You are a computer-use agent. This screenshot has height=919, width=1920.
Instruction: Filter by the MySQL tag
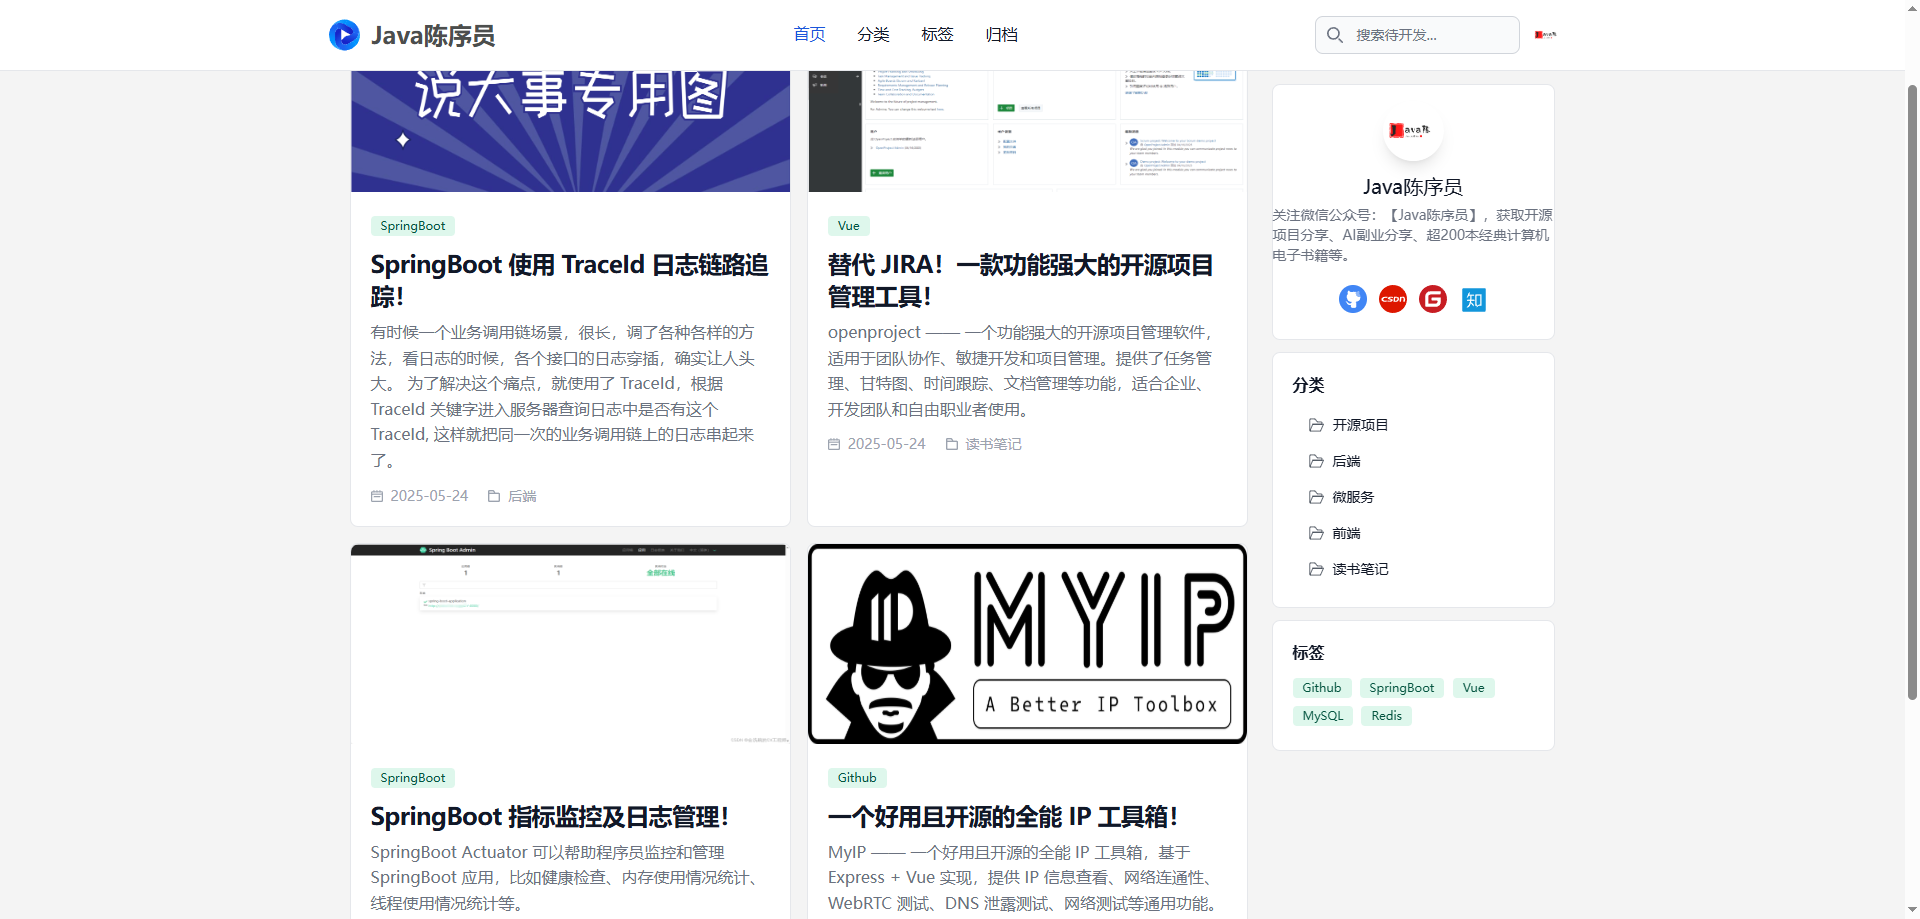(x=1322, y=716)
